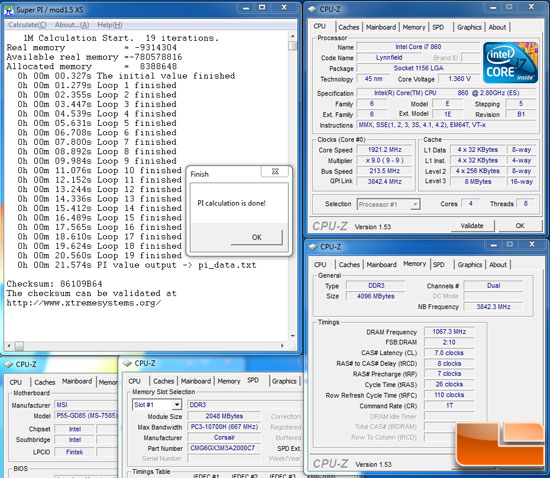
Task: Select CPU tab in Memory CPU-Z window
Action: pyautogui.click(x=320, y=265)
